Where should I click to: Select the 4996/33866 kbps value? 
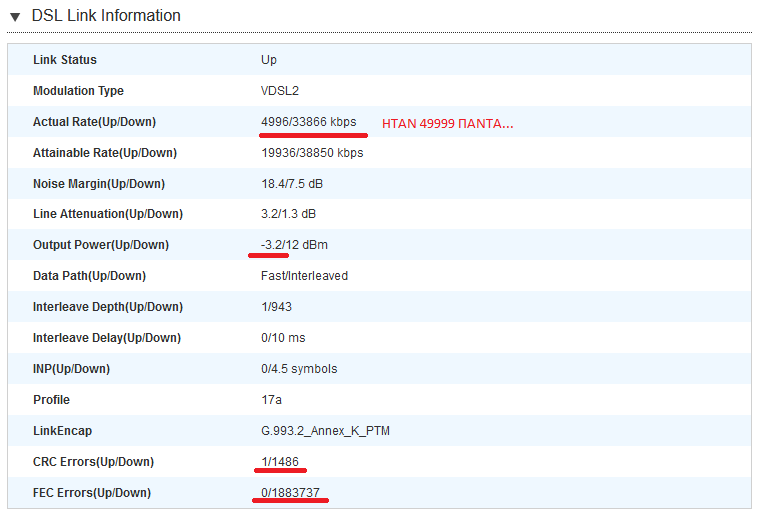[308, 122]
